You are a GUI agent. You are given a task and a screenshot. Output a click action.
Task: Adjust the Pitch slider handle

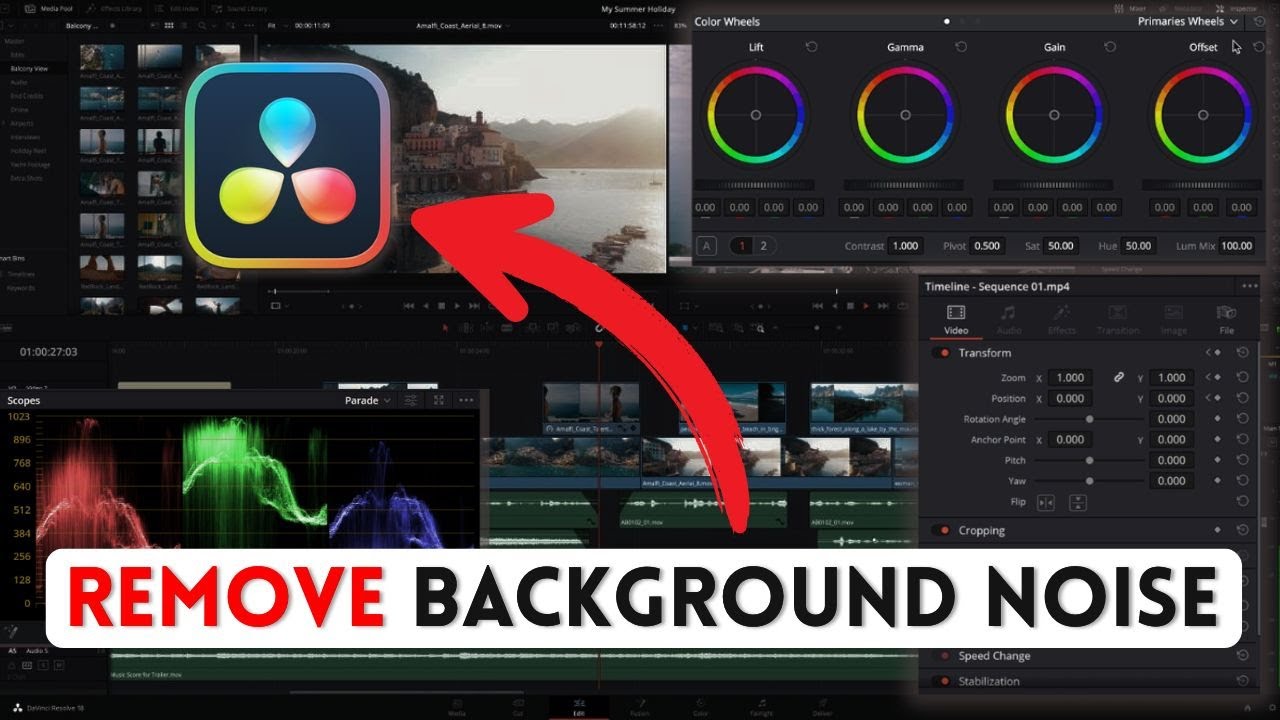click(x=1089, y=460)
